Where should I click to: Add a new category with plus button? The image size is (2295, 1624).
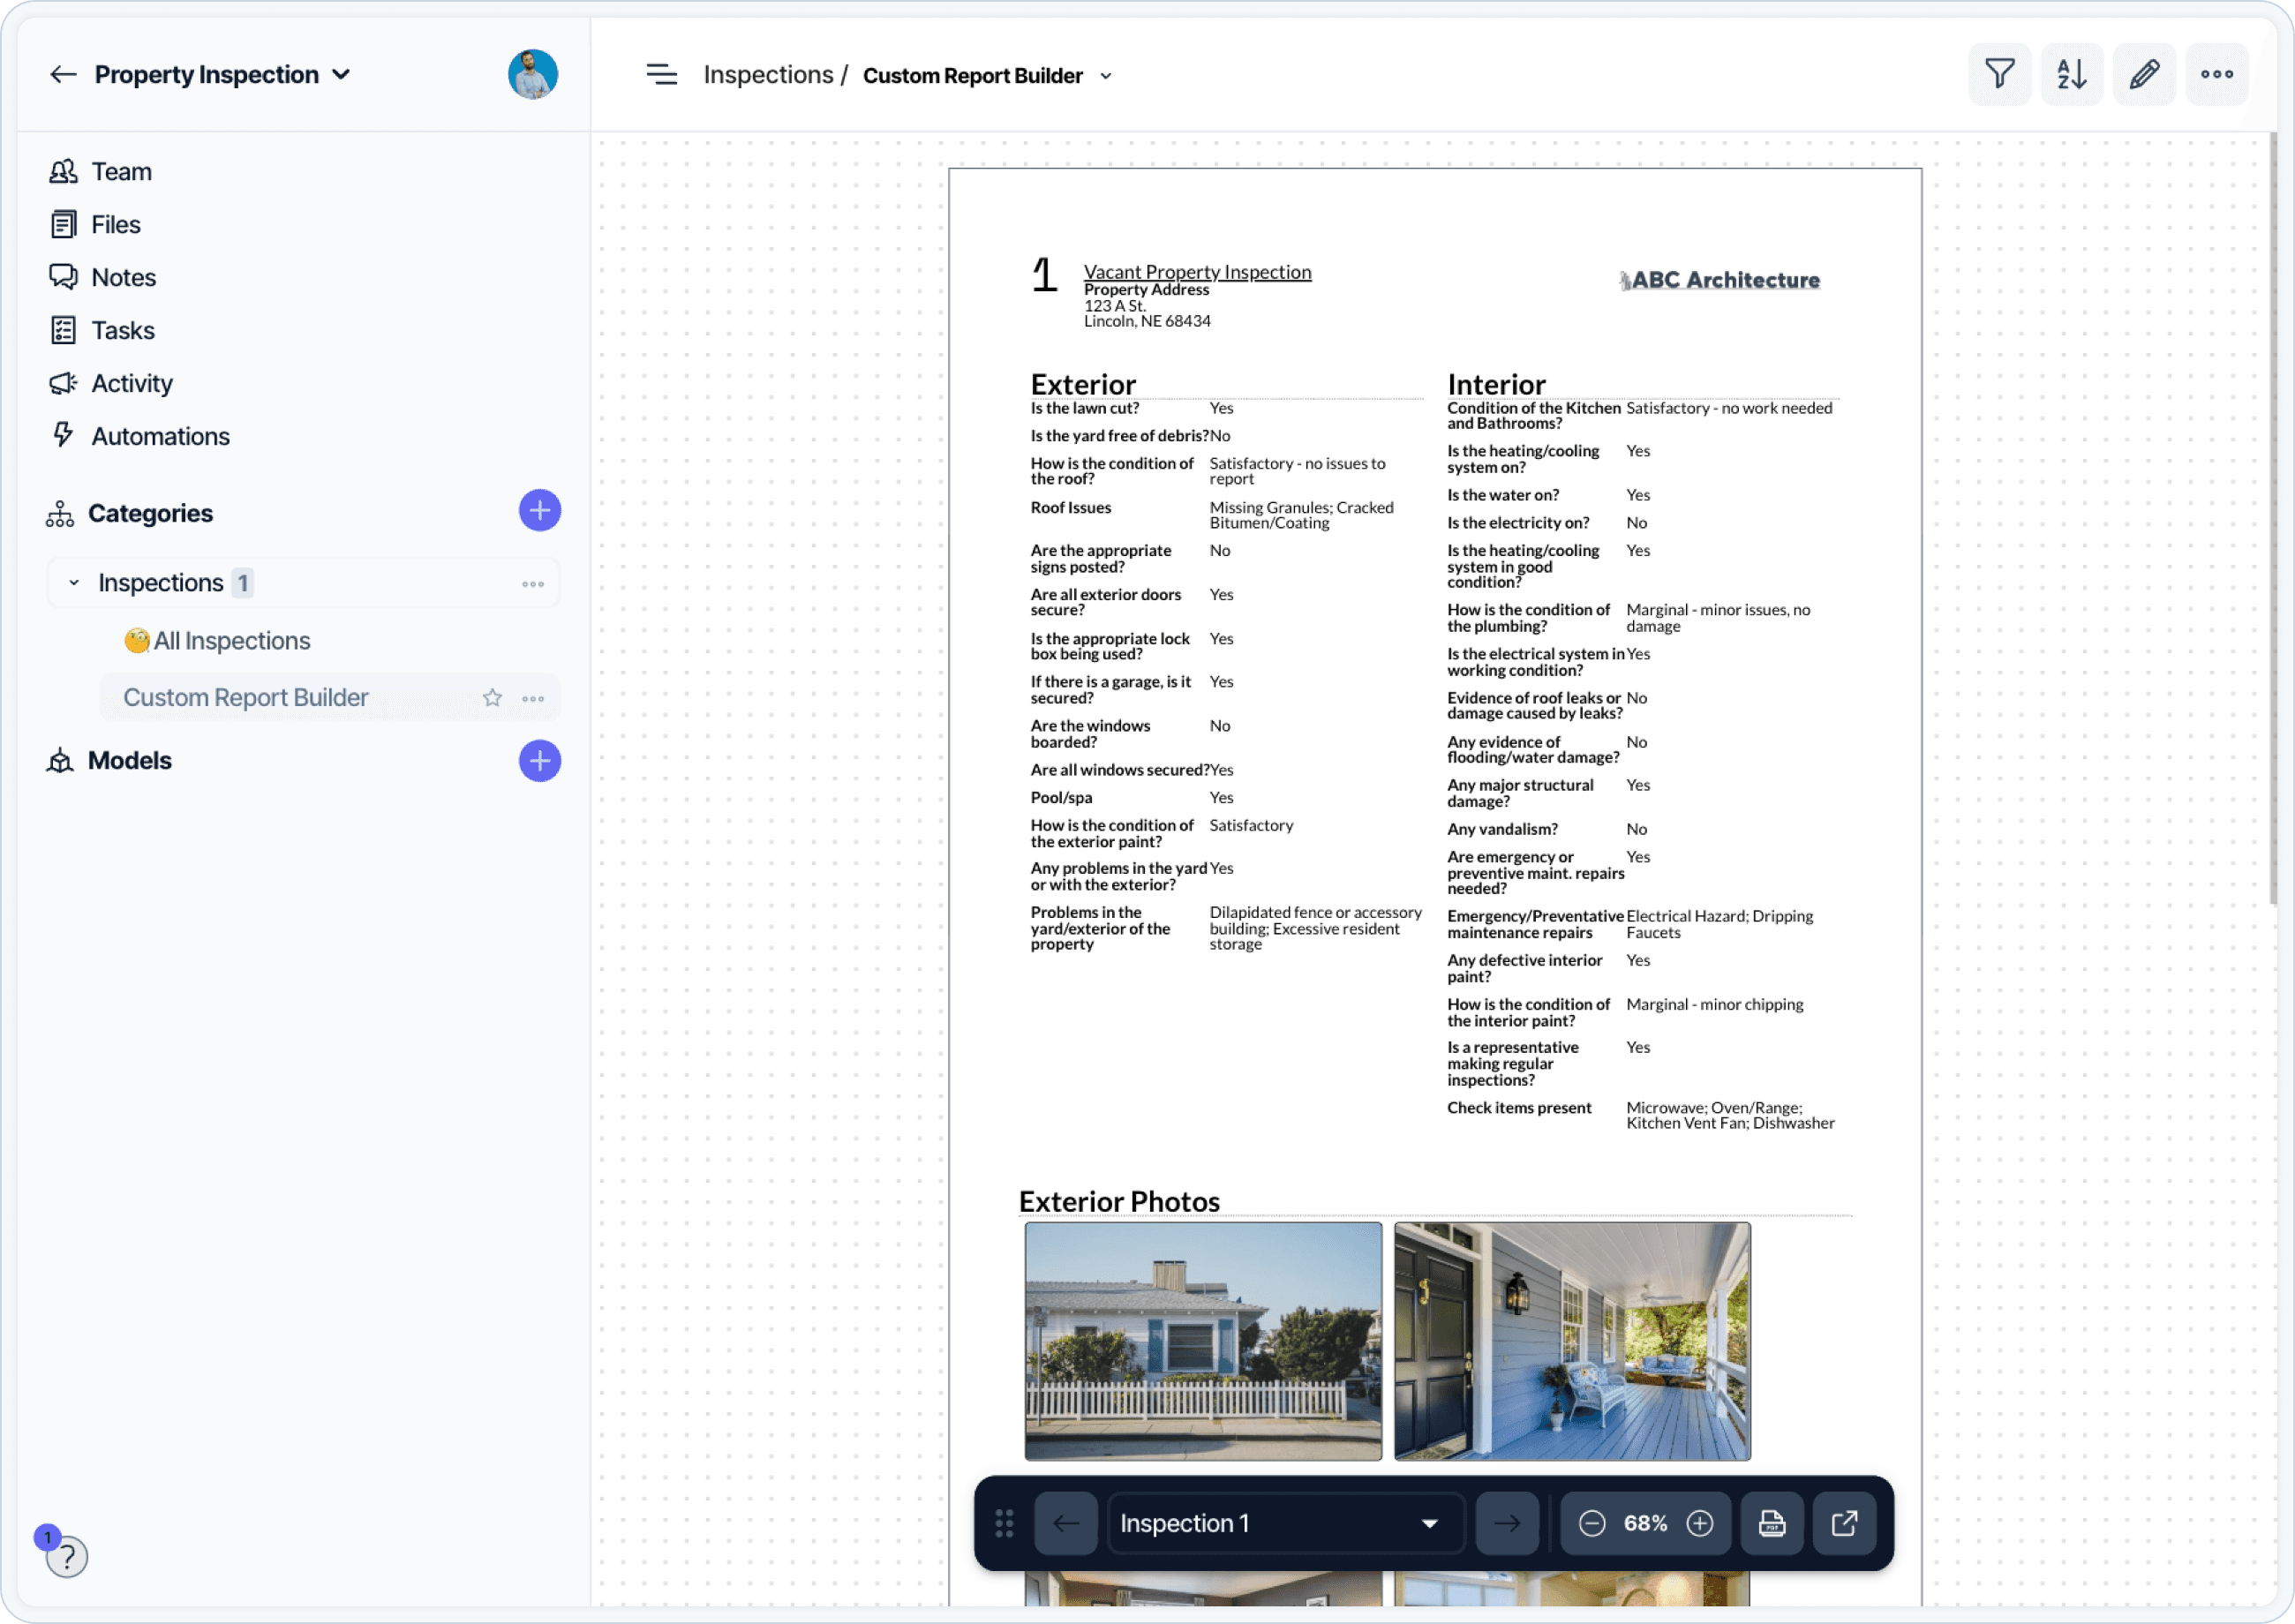click(539, 511)
